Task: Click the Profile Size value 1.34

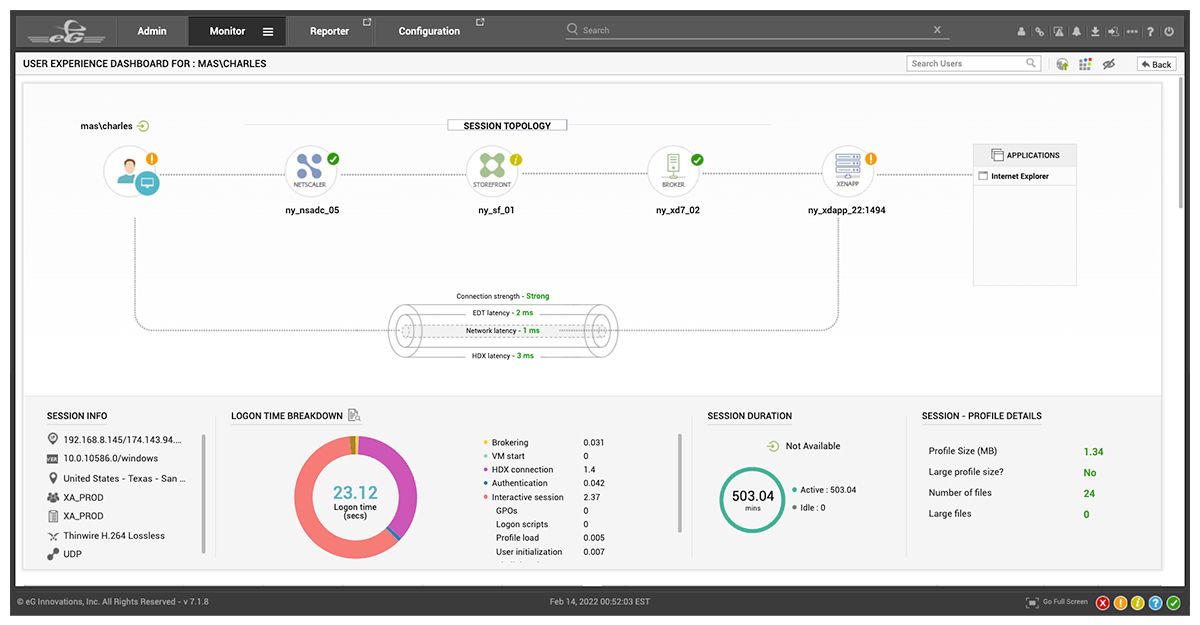Action: coord(1093,452)
